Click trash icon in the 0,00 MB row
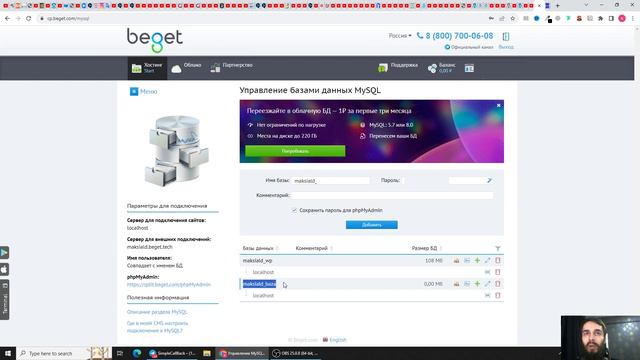Image resolution: width=640 pixels, height=360 pixels. [498, 284]
